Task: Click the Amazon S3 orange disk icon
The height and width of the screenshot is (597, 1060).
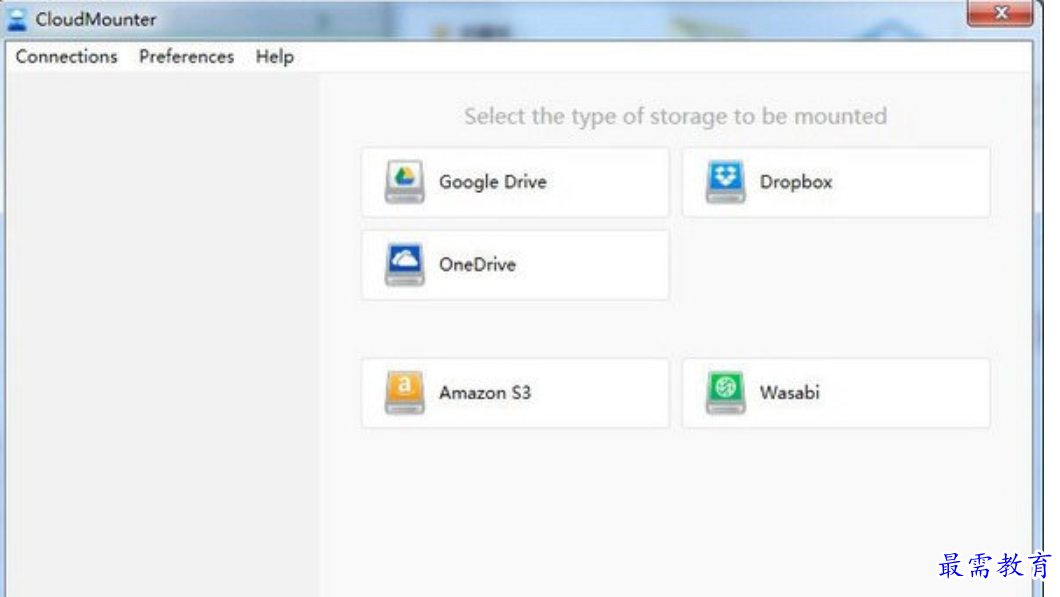Action: (404, 392)
